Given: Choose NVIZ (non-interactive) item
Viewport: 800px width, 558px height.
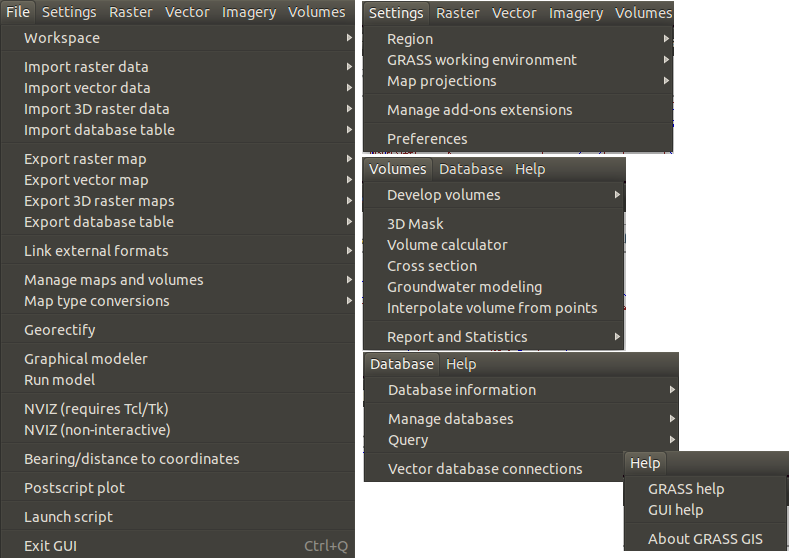Looking at the screenshot, I should coord(178,430).
